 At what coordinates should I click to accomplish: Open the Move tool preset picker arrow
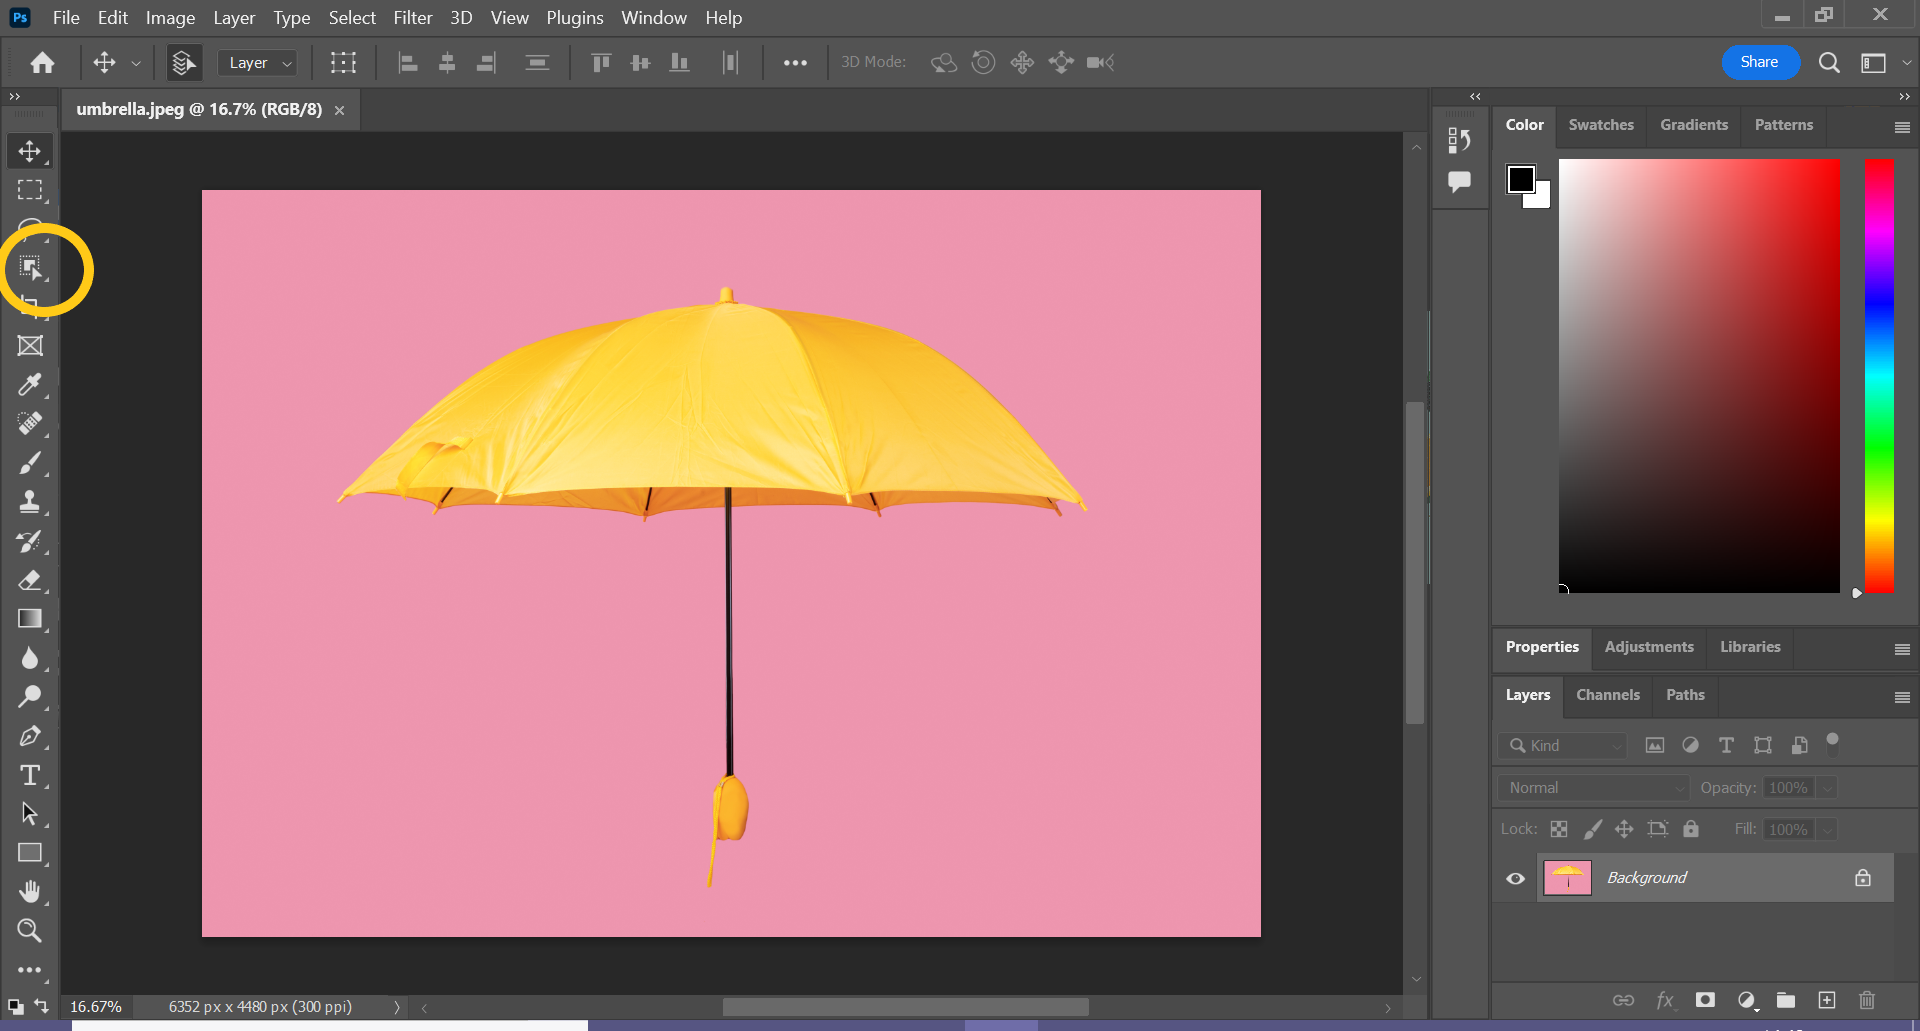136,63
